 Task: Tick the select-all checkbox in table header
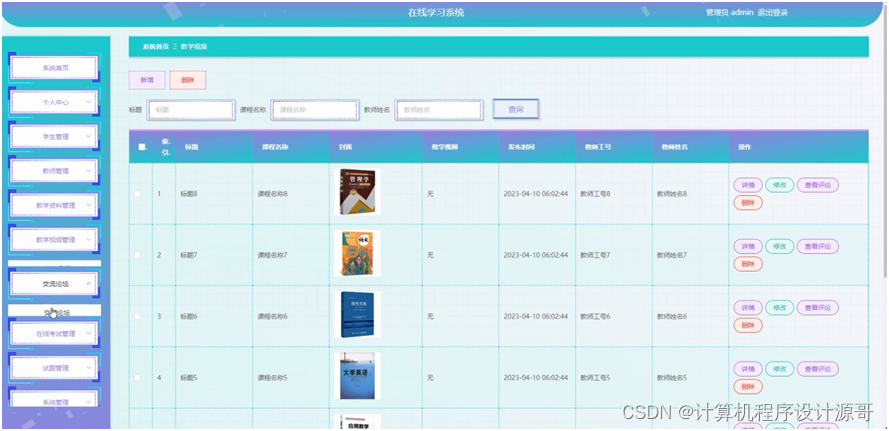141,147
